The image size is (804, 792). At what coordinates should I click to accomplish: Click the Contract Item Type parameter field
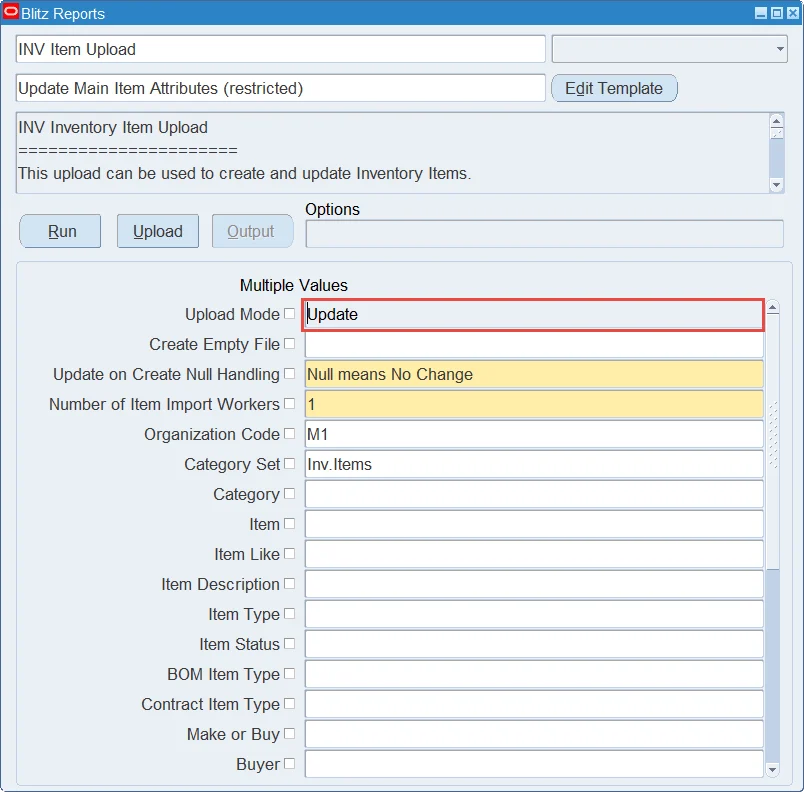[x=534, y=704]
